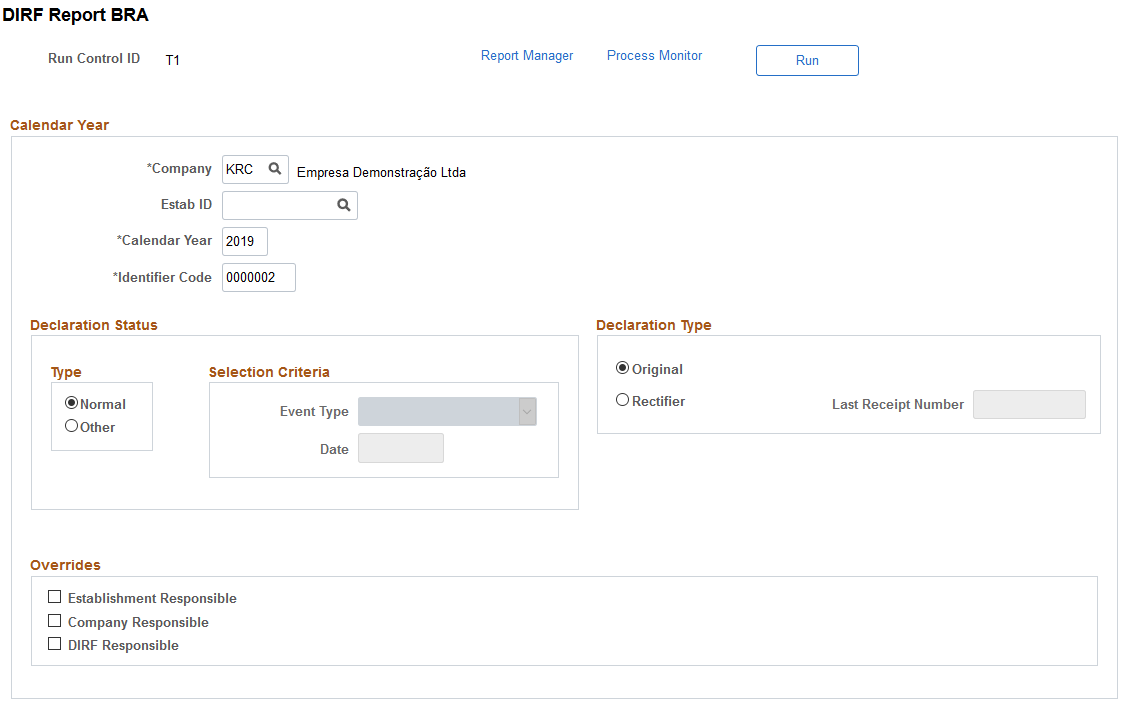This screenshot has width=1124, height=705.
Task: Click the Calendar Year input box
Action: coord(244,242)
